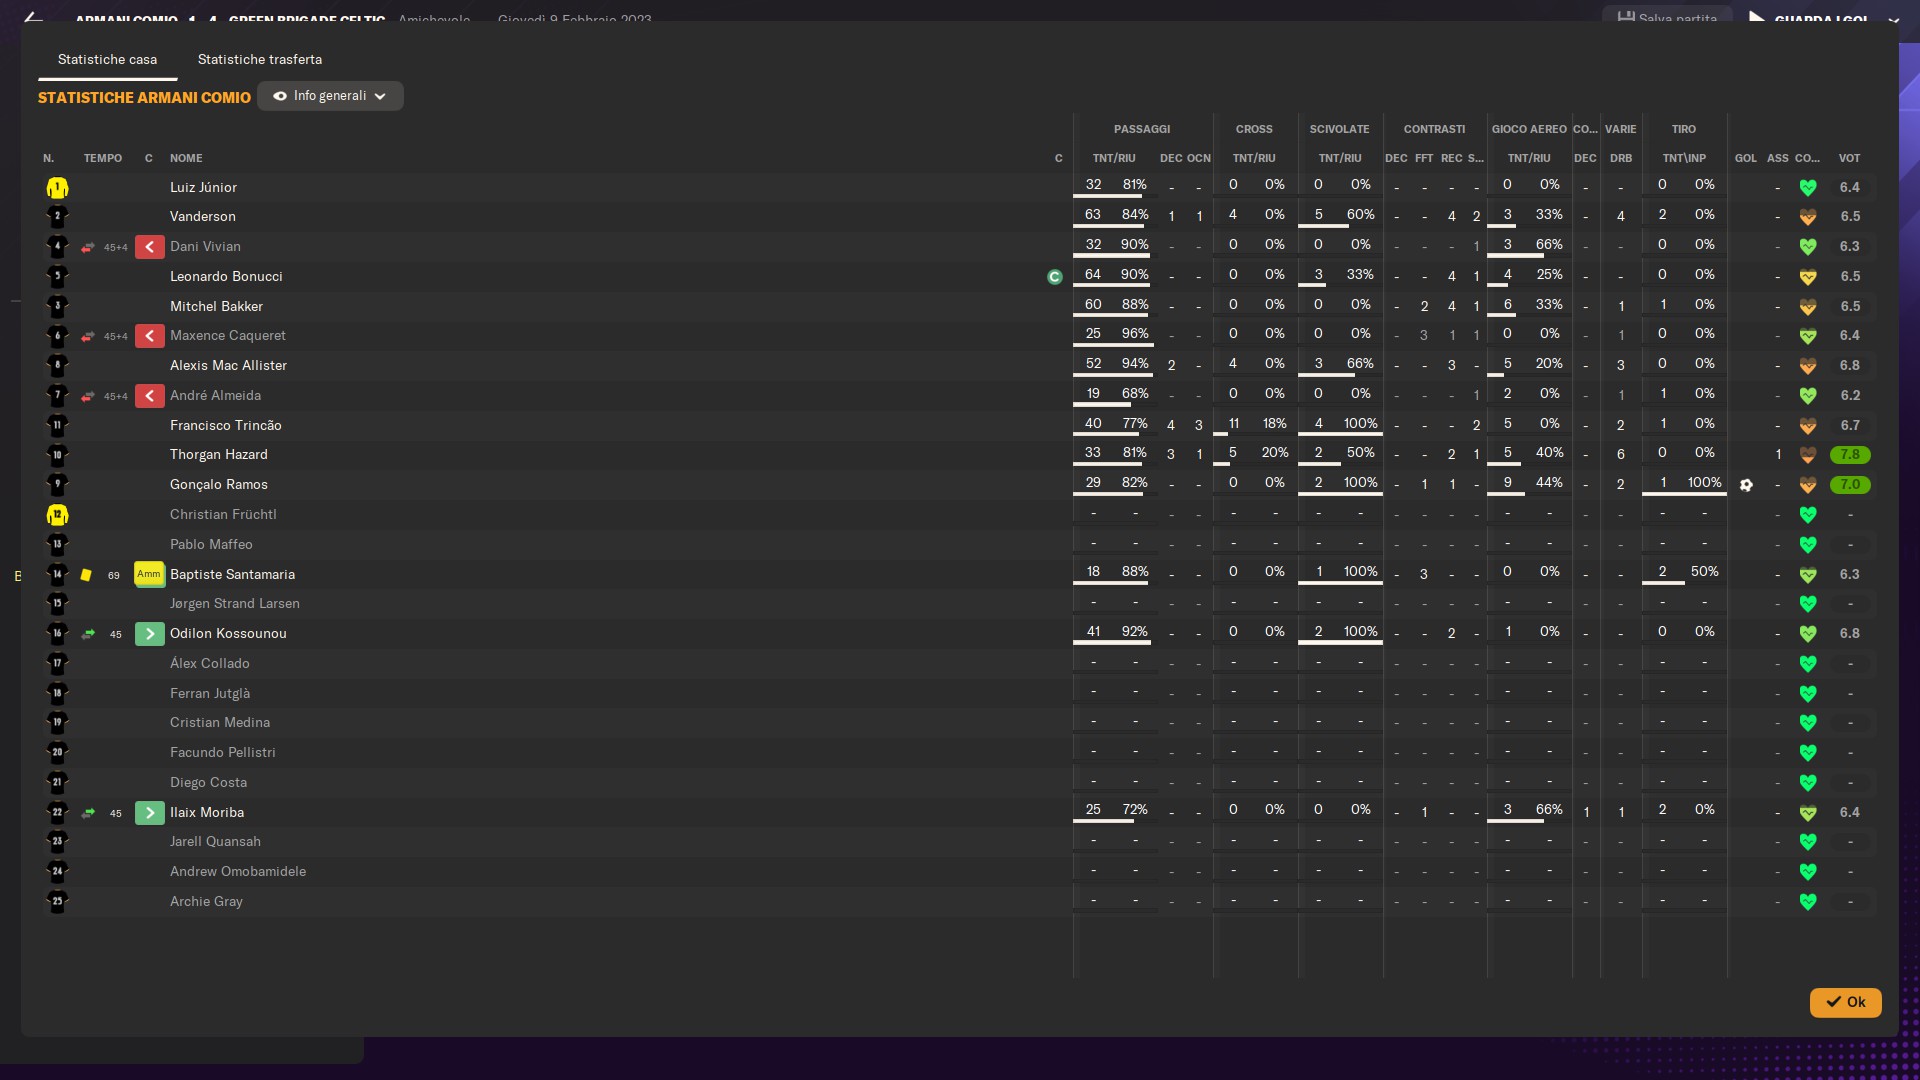Click Christian Früchtl's yellow number 12 shirt
The height and width of the screenshot is (1080, 1920).
click(x=57, y=515)
